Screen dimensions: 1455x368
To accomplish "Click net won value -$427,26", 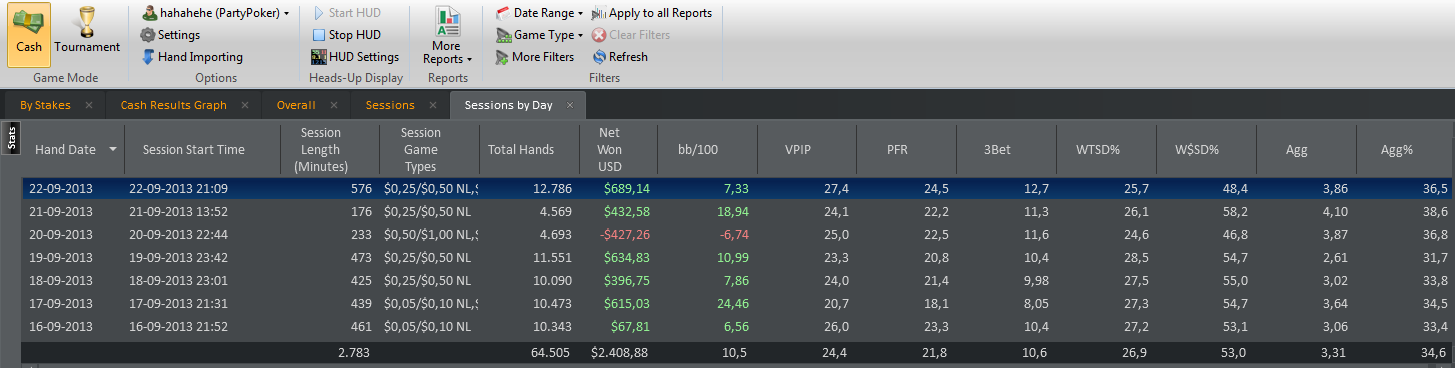I will click(x=626, y=234).
